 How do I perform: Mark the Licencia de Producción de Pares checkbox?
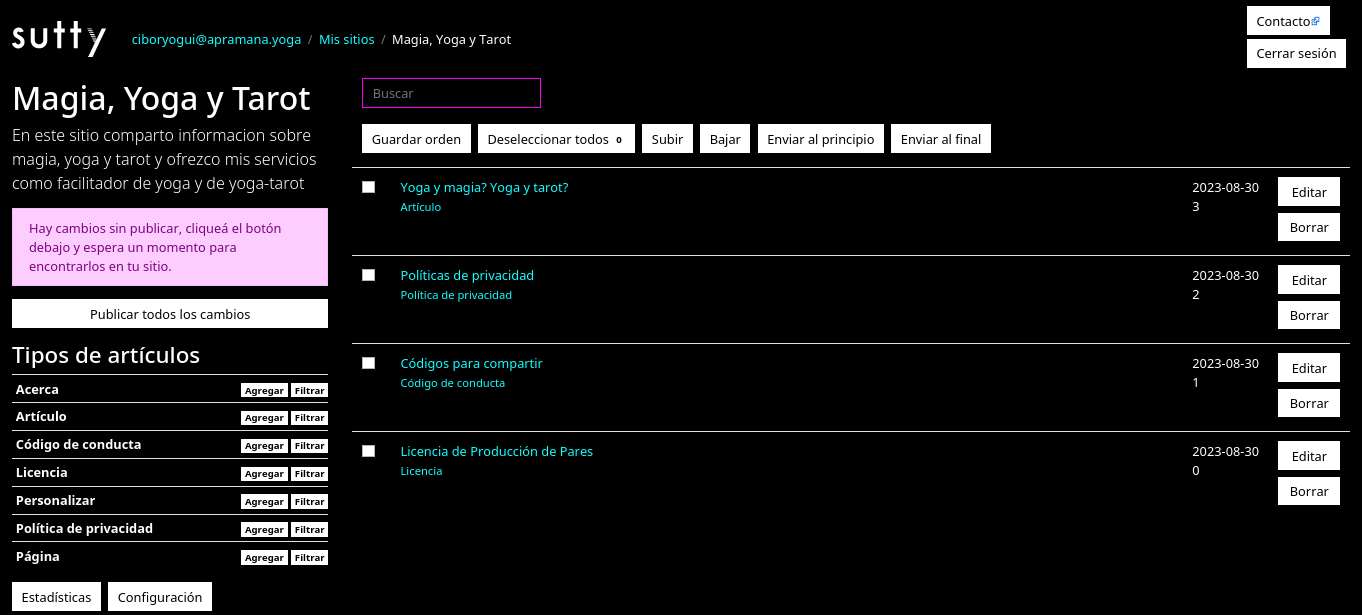point(368,451)
